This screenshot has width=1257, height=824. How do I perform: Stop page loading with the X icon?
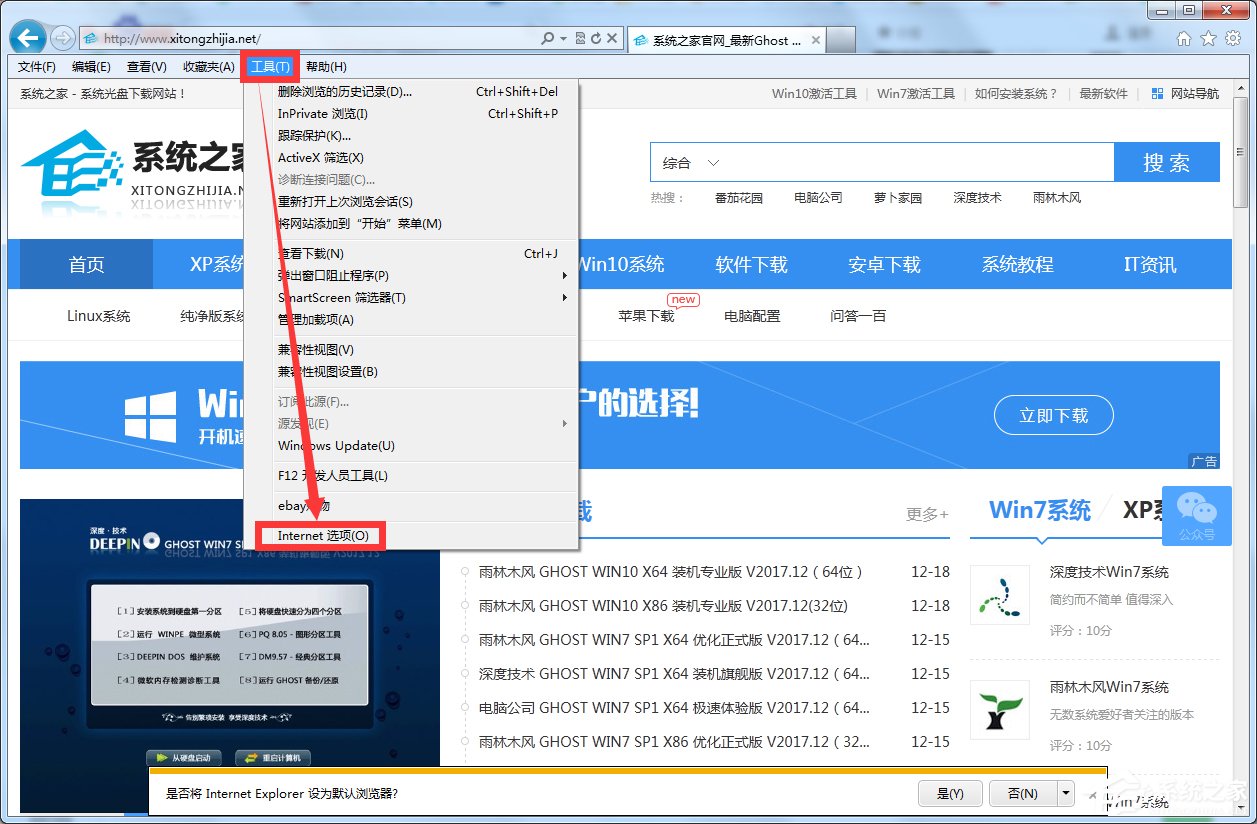click(613, 37)
